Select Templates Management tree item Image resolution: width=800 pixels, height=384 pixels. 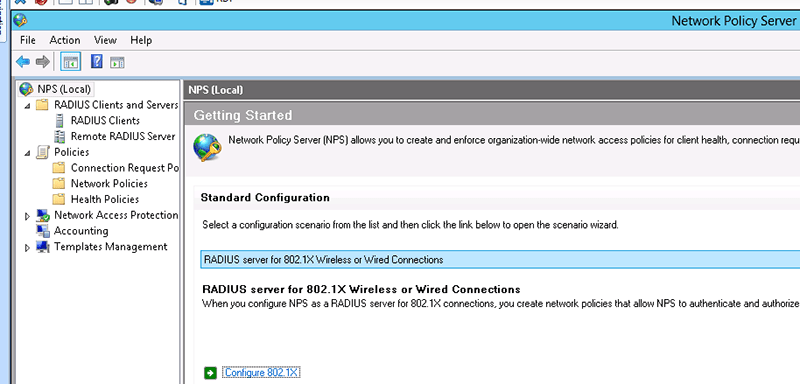coord(111,247)
